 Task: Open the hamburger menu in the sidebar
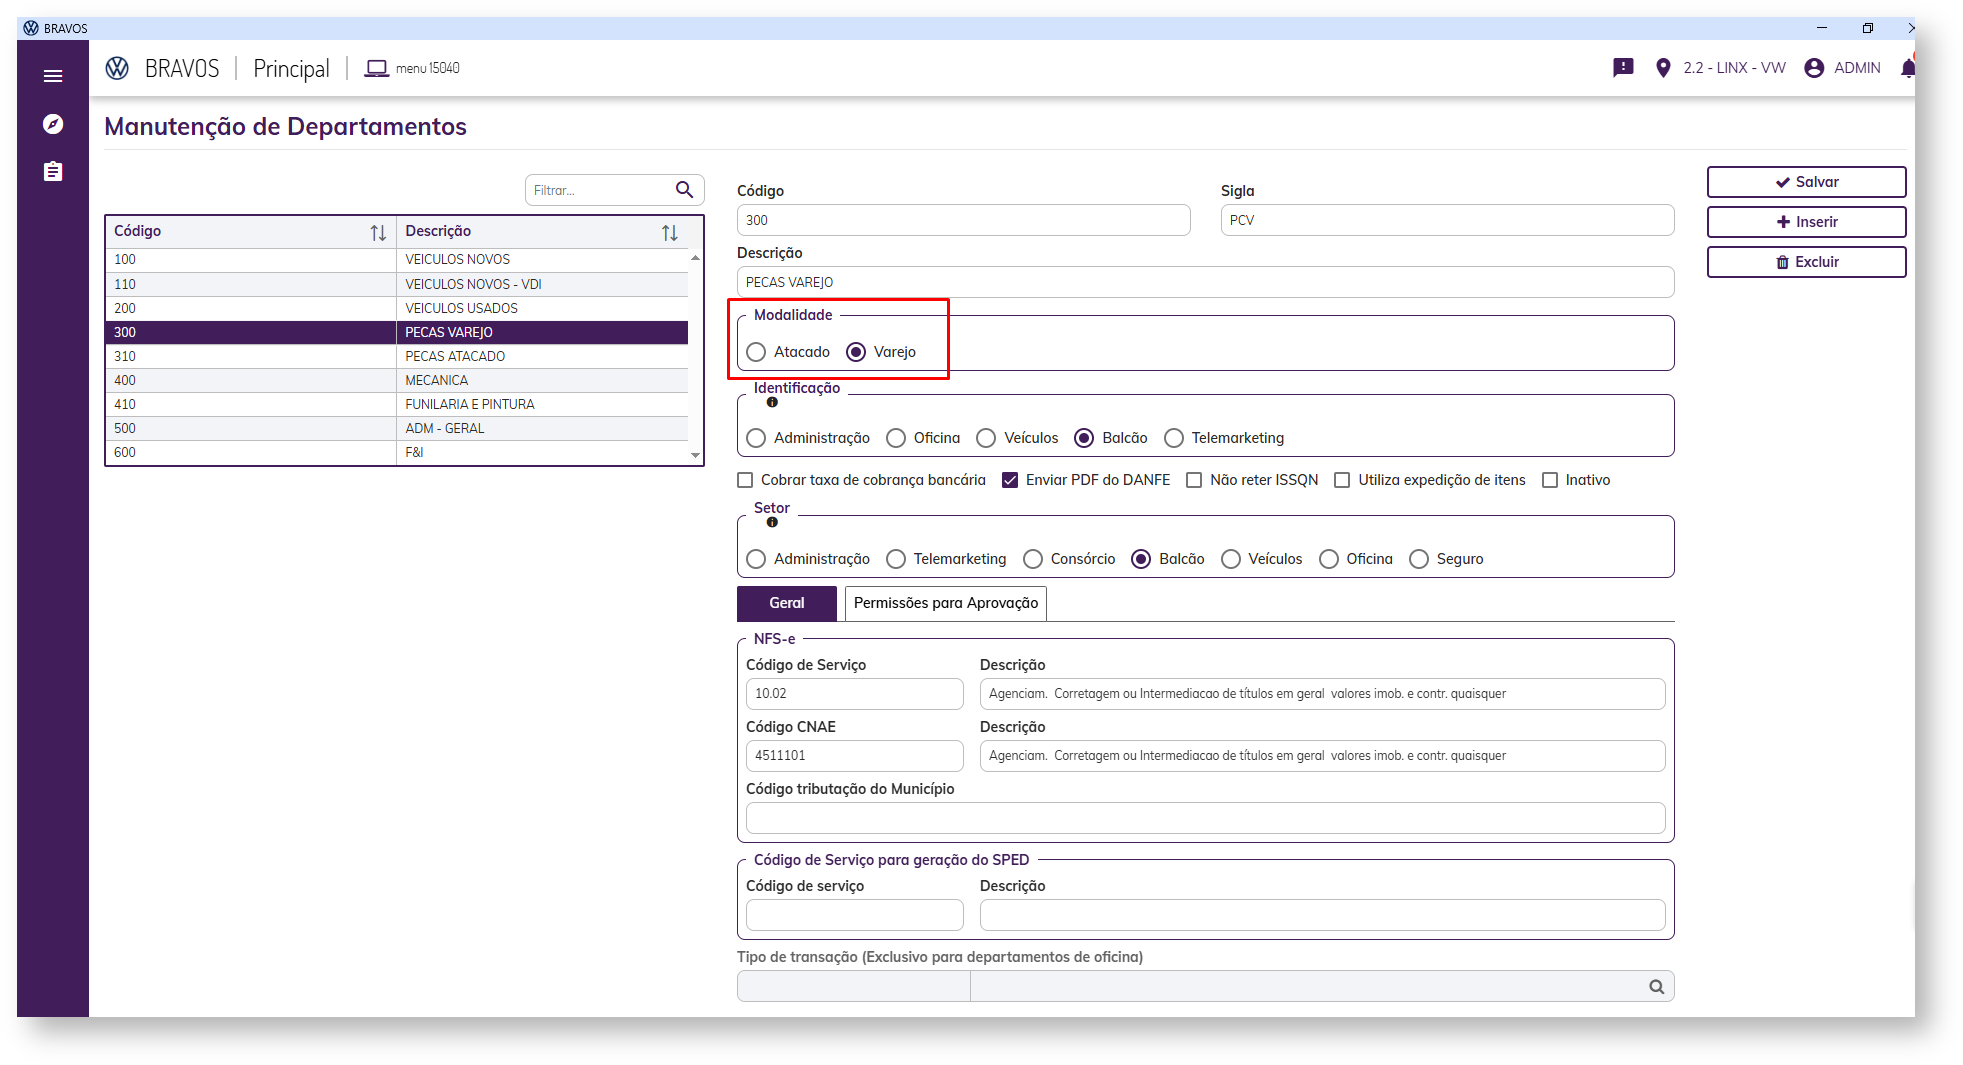coord(53,76)
